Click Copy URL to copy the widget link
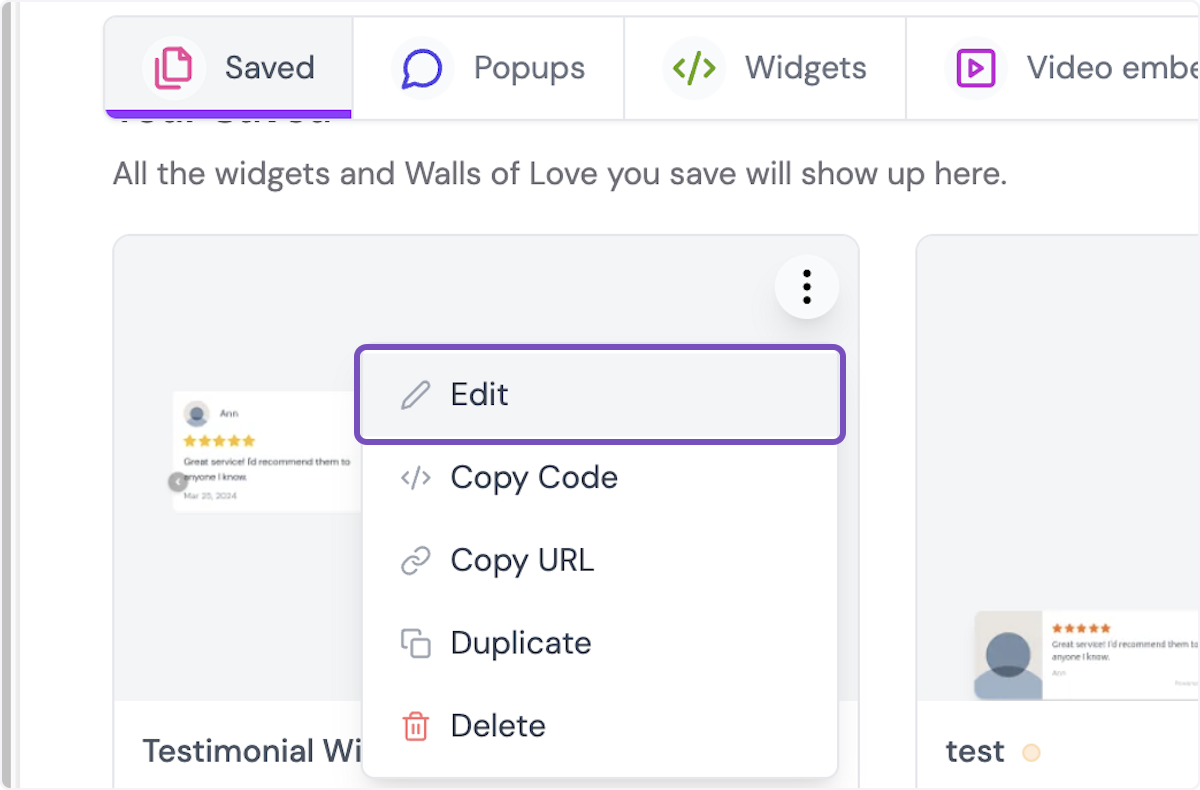 tap(522, 560)
